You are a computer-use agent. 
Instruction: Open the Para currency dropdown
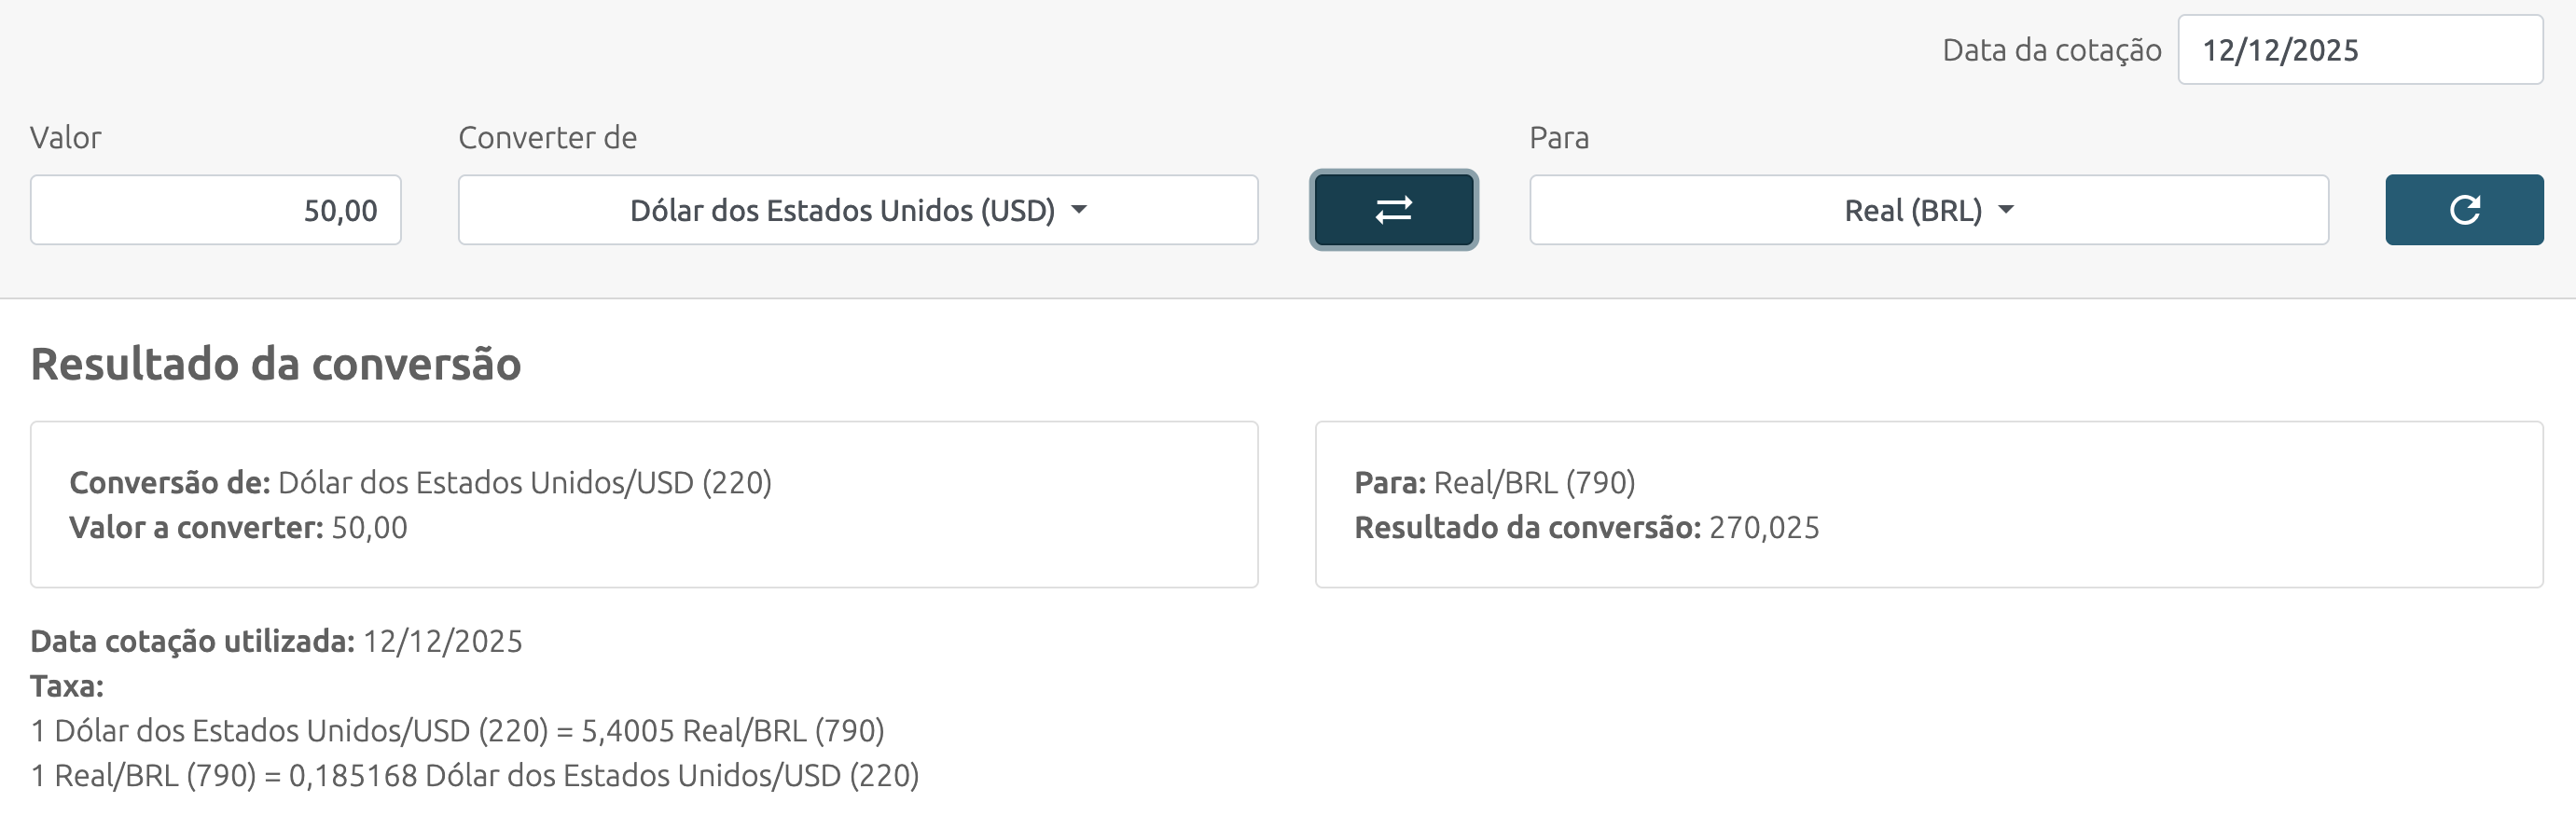tap(1930, 210)
